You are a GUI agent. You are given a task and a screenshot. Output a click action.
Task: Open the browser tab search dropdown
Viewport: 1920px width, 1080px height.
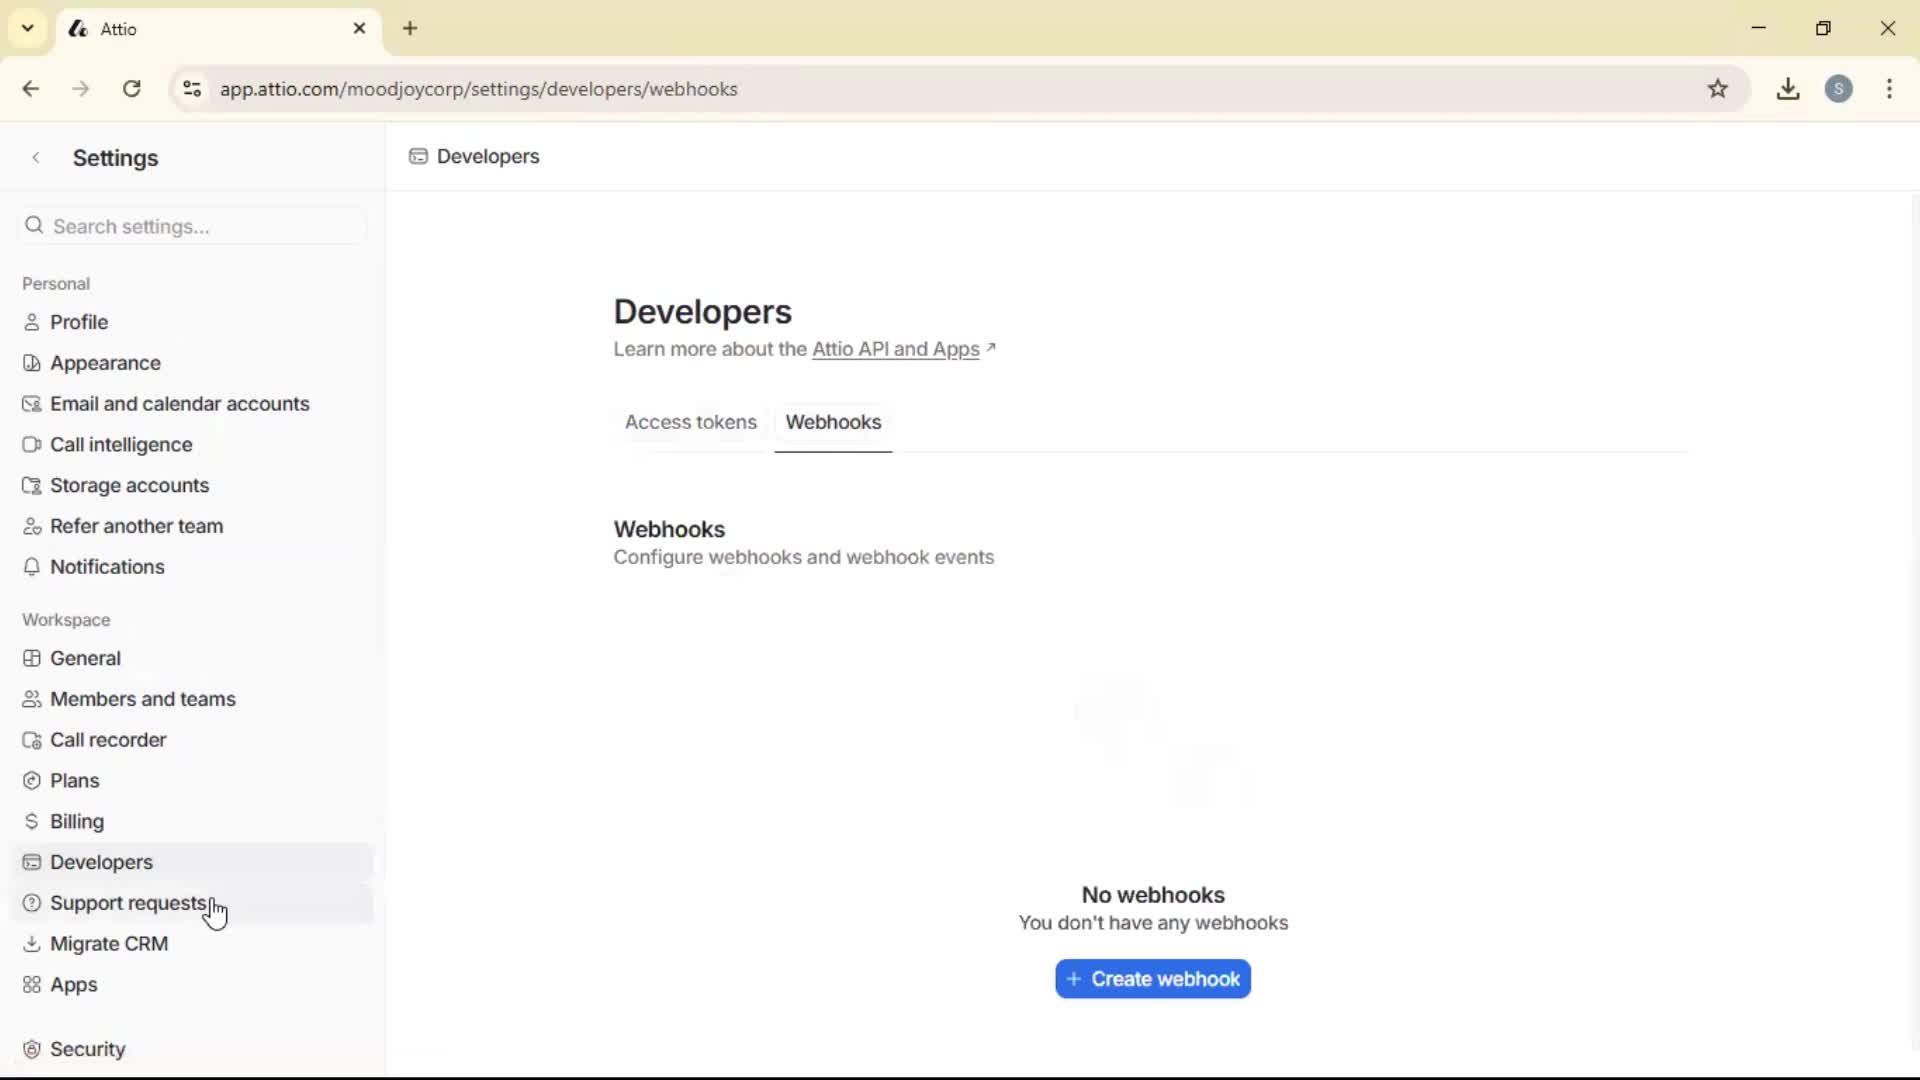(x=27, y=28)
